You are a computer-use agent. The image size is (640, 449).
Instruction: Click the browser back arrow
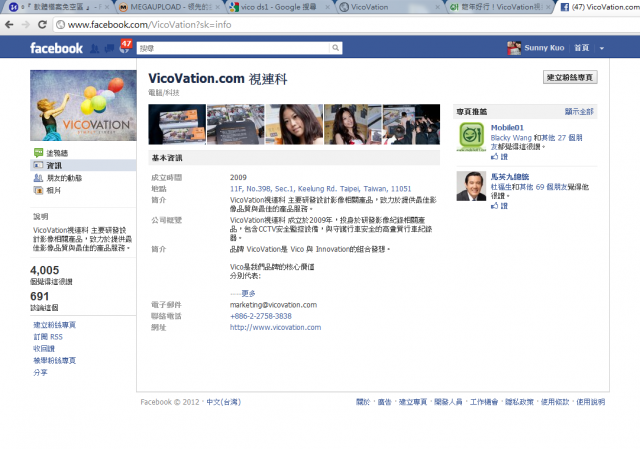(x=9, y=24)
